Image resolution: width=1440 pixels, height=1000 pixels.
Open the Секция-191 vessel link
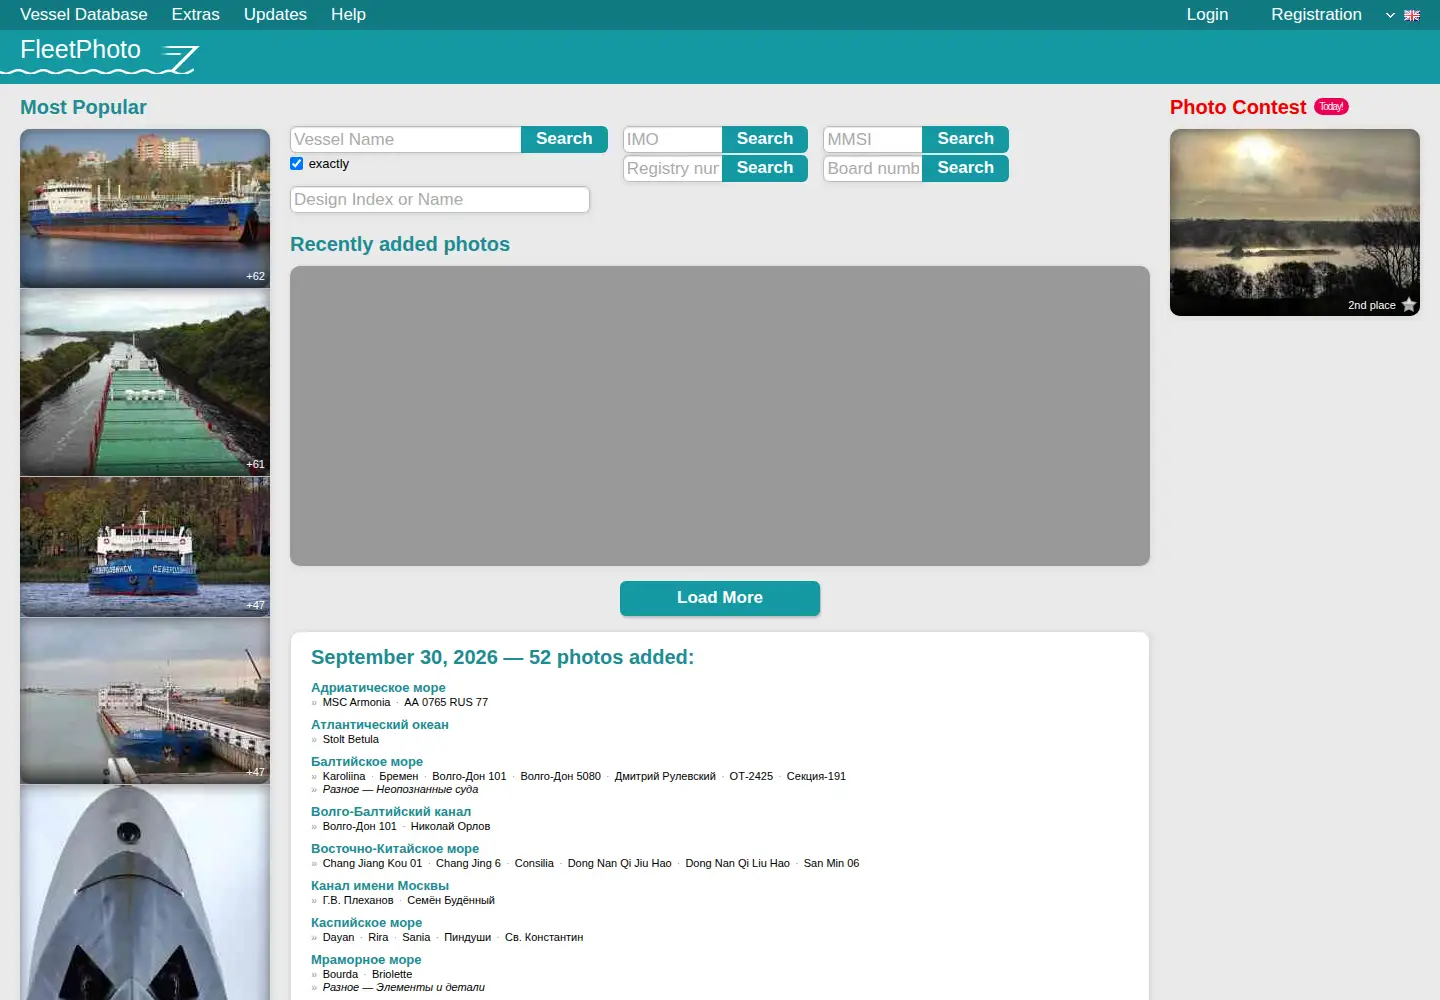point(816,776)
